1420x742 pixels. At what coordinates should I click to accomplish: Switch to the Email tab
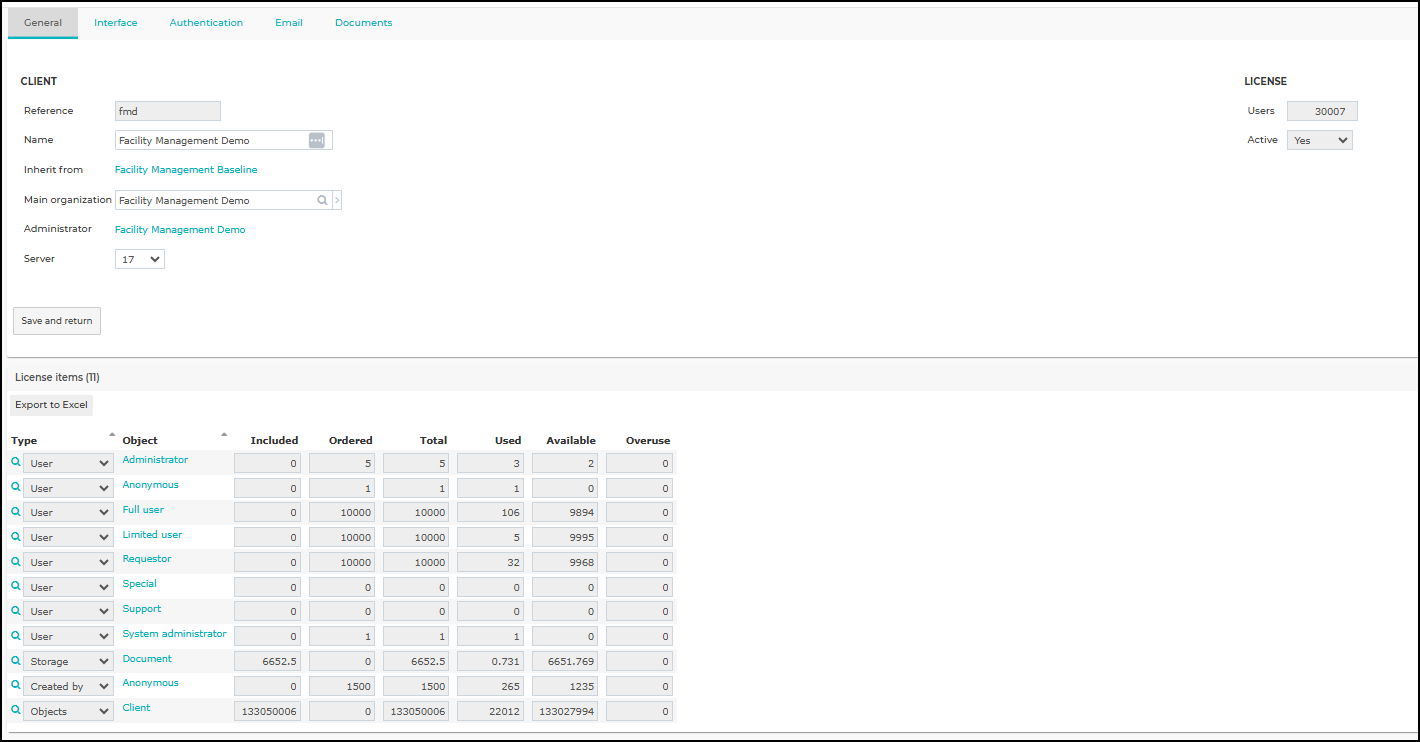[x=289, y=22]
